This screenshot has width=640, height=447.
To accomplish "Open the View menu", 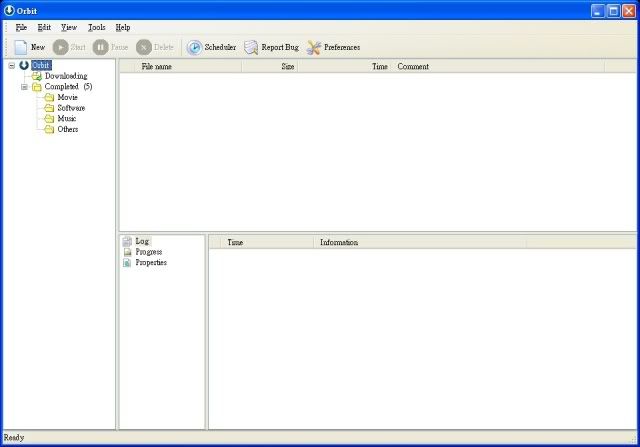I will tap(68, 27).
